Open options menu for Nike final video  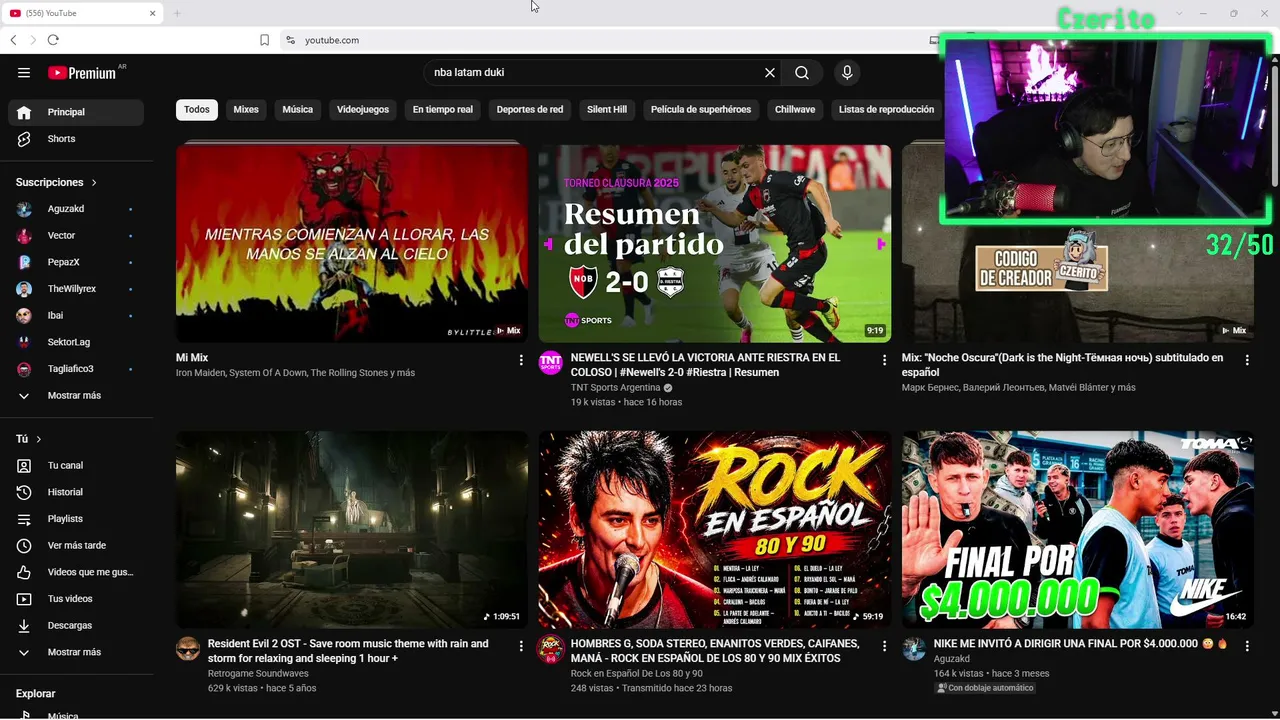(x=1247, y=646)
